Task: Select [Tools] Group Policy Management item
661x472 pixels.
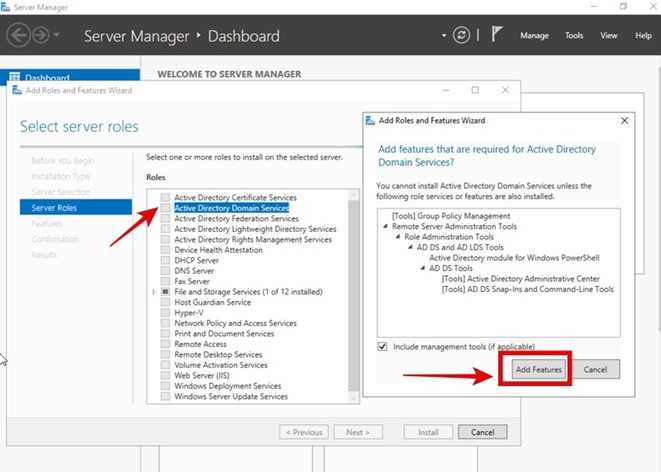Action: tap(451, 216)
